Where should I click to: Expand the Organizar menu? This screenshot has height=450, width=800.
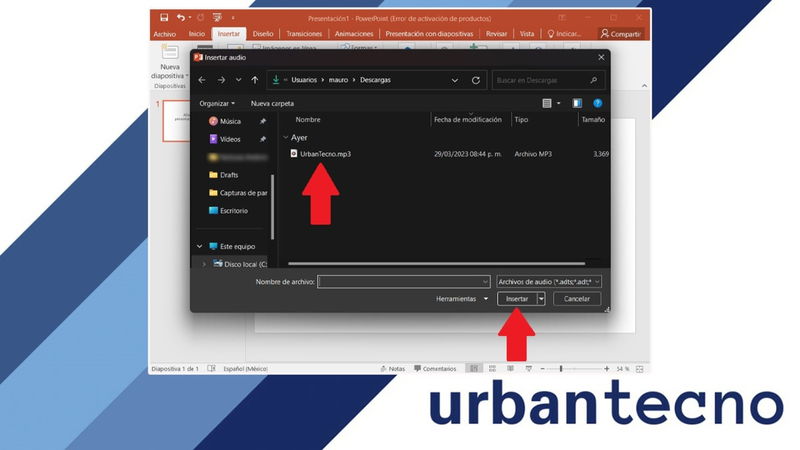(x=217, y=103)
